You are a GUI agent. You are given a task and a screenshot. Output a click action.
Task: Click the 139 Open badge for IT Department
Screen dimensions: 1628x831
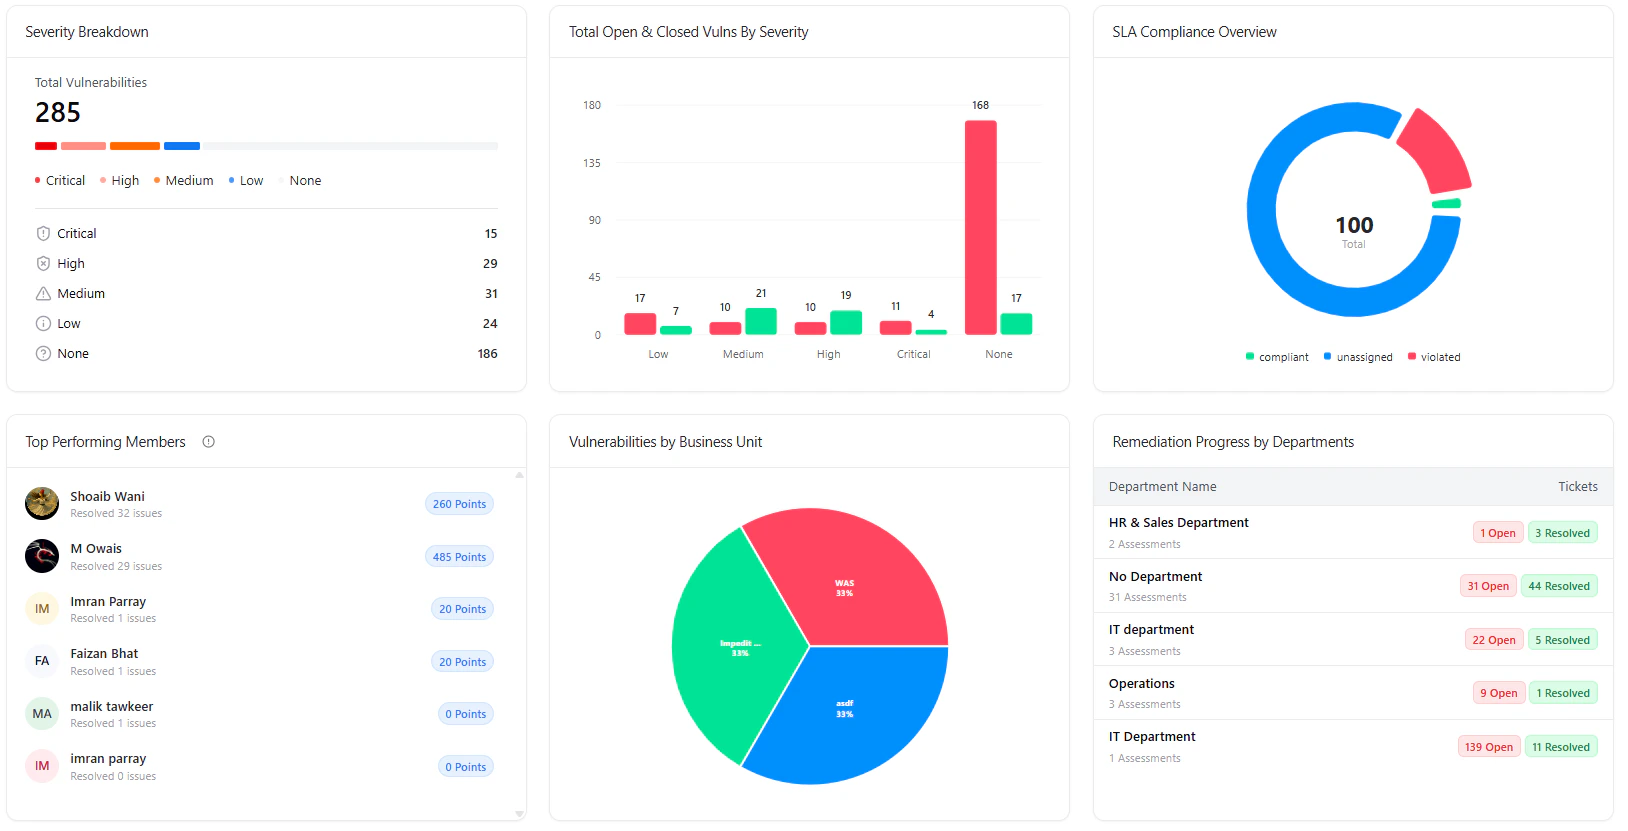tap(1489, 747)
